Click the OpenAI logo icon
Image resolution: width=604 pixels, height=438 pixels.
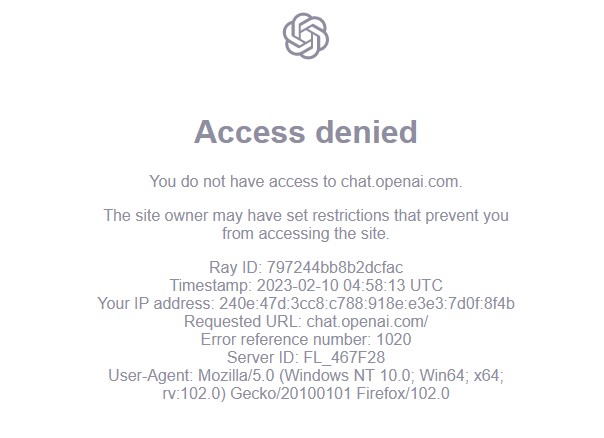306,36
